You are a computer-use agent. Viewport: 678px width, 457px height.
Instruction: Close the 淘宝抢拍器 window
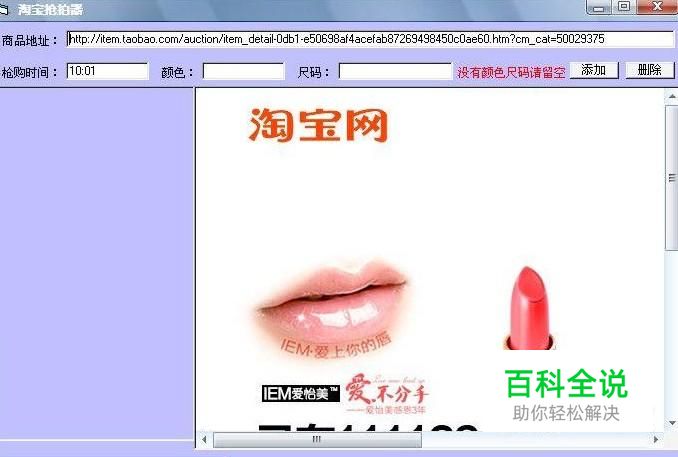pyautogui.click(x=657, y=7)
